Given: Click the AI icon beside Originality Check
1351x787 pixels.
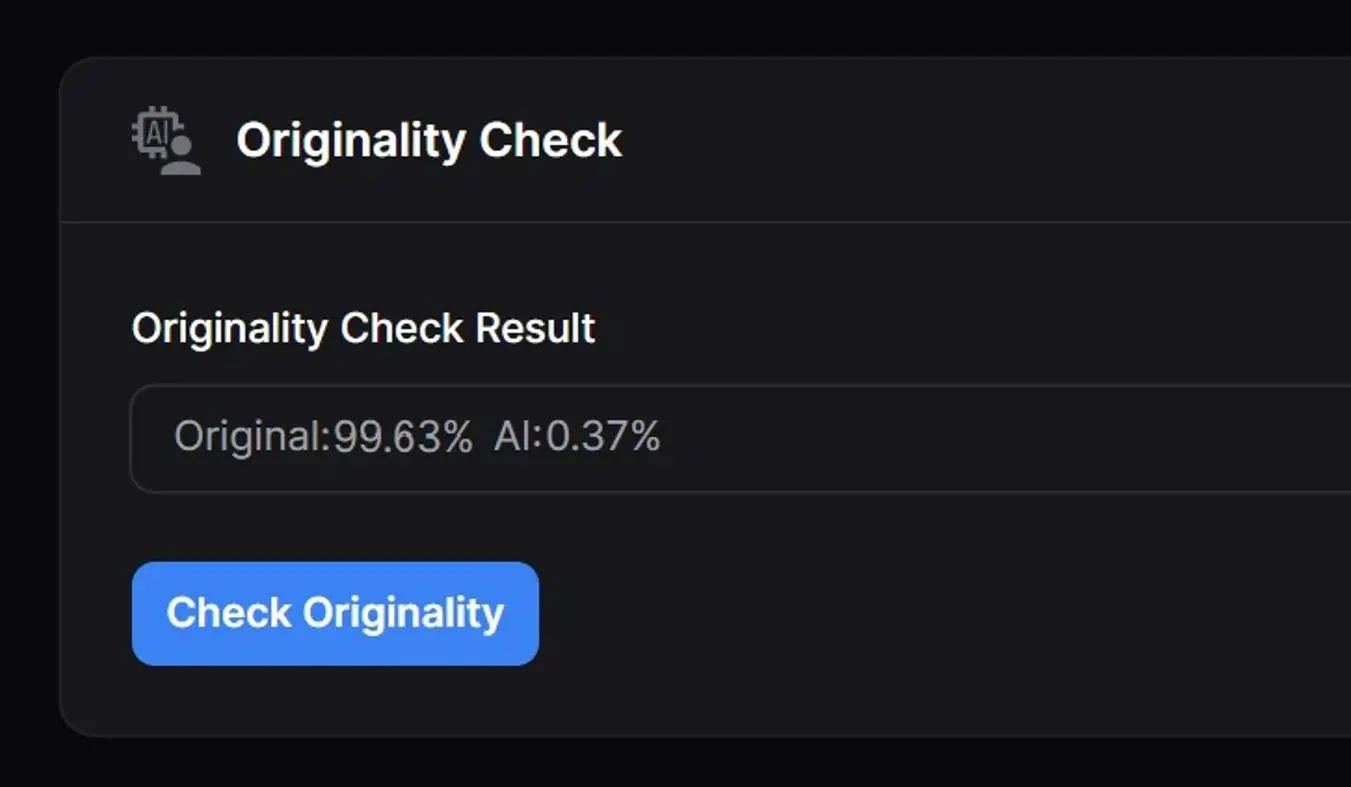Looking at the screenshot, I should (166, 141).
